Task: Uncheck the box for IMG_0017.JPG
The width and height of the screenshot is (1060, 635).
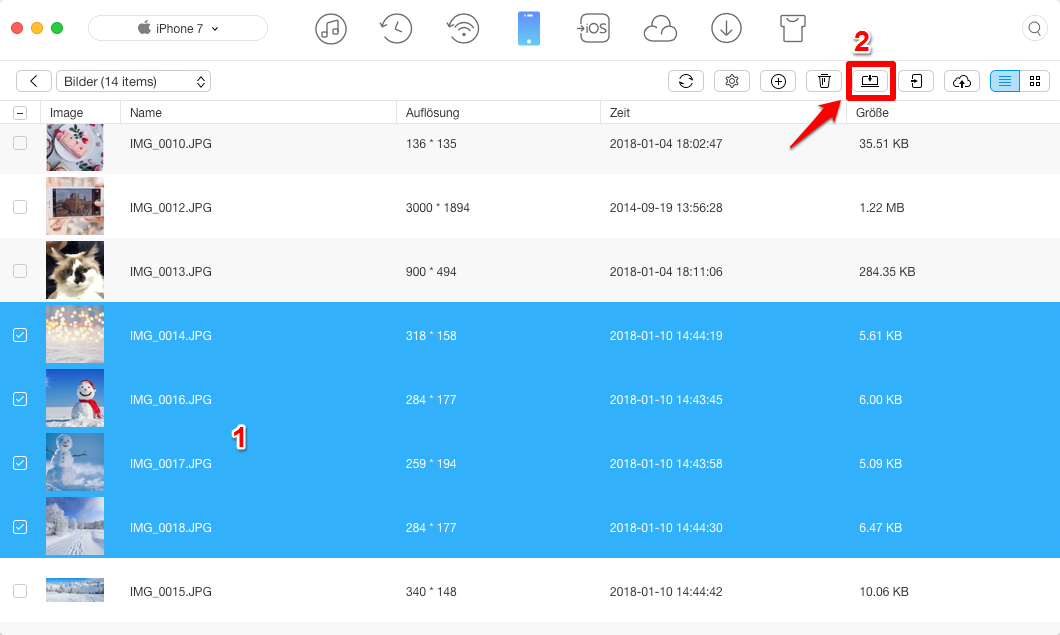Action: [x=20, y=463]
